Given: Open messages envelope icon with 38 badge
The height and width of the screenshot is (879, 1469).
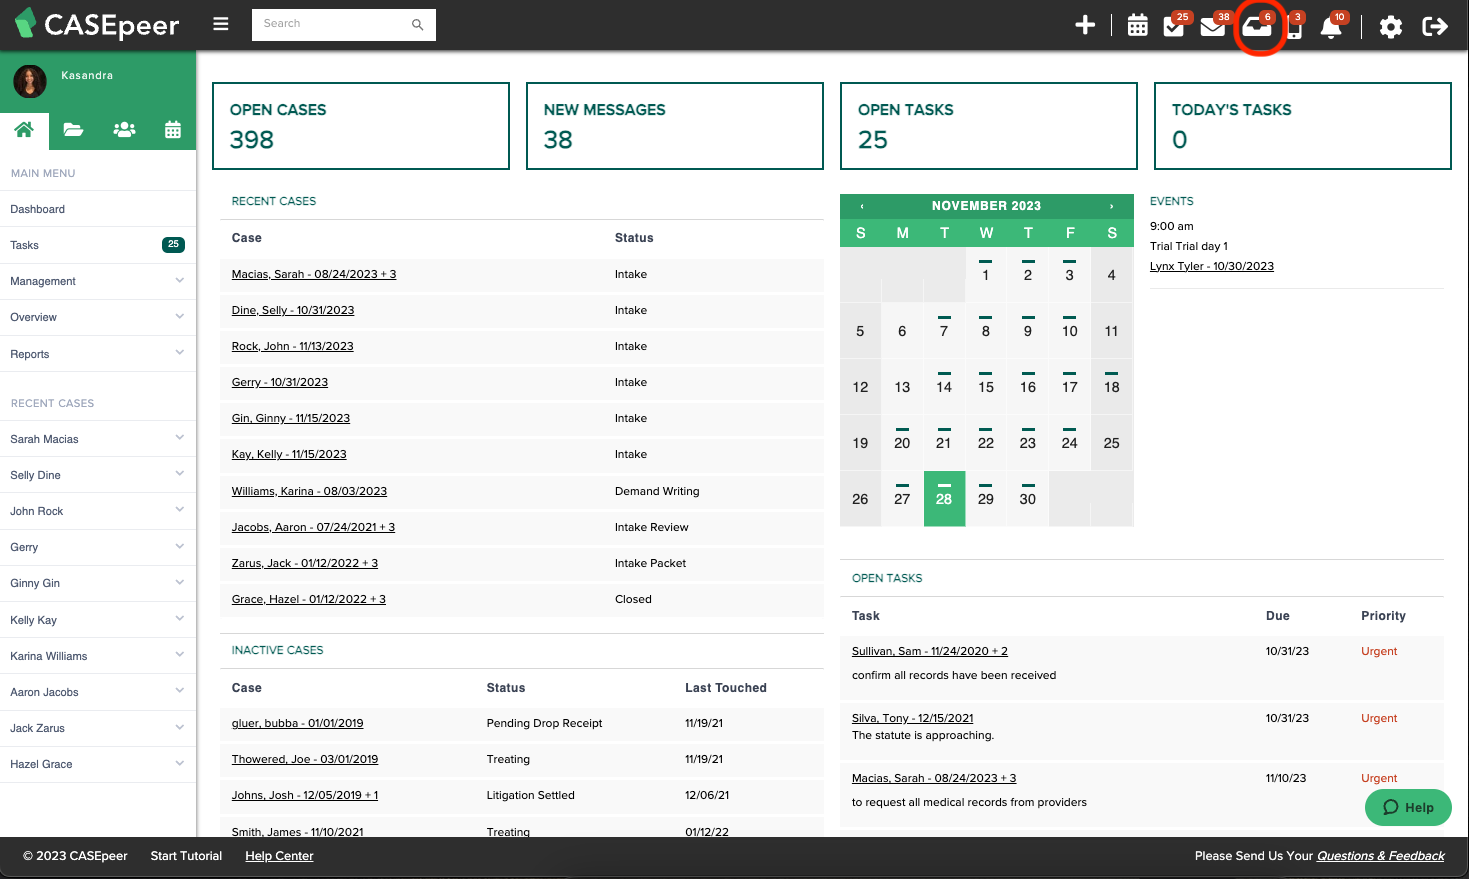Looking at the screenshot, I should 1214,25.
